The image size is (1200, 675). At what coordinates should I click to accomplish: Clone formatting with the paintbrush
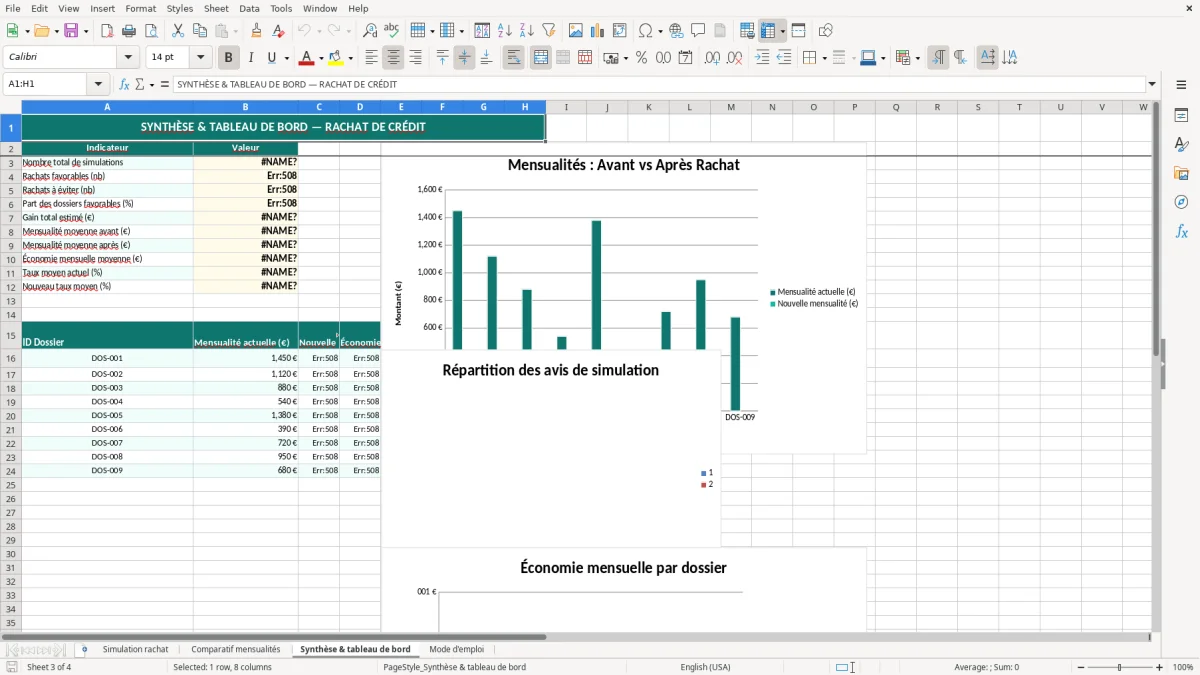[x=257, y=31]
